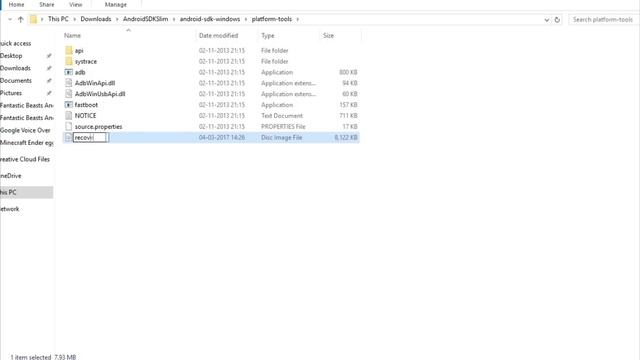Open the Manage ribbon tab
640x360 pixels.
pos(116,4)
